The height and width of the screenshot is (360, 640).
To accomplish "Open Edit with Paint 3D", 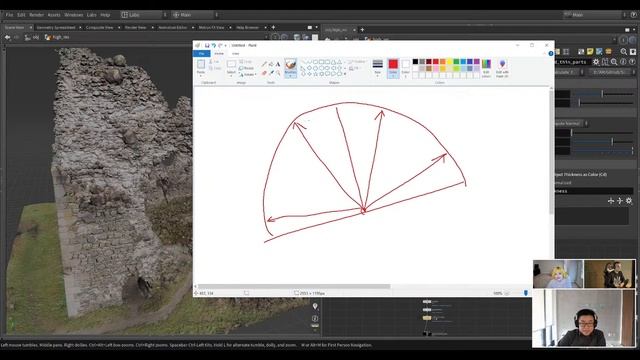I will coord(502,68).
